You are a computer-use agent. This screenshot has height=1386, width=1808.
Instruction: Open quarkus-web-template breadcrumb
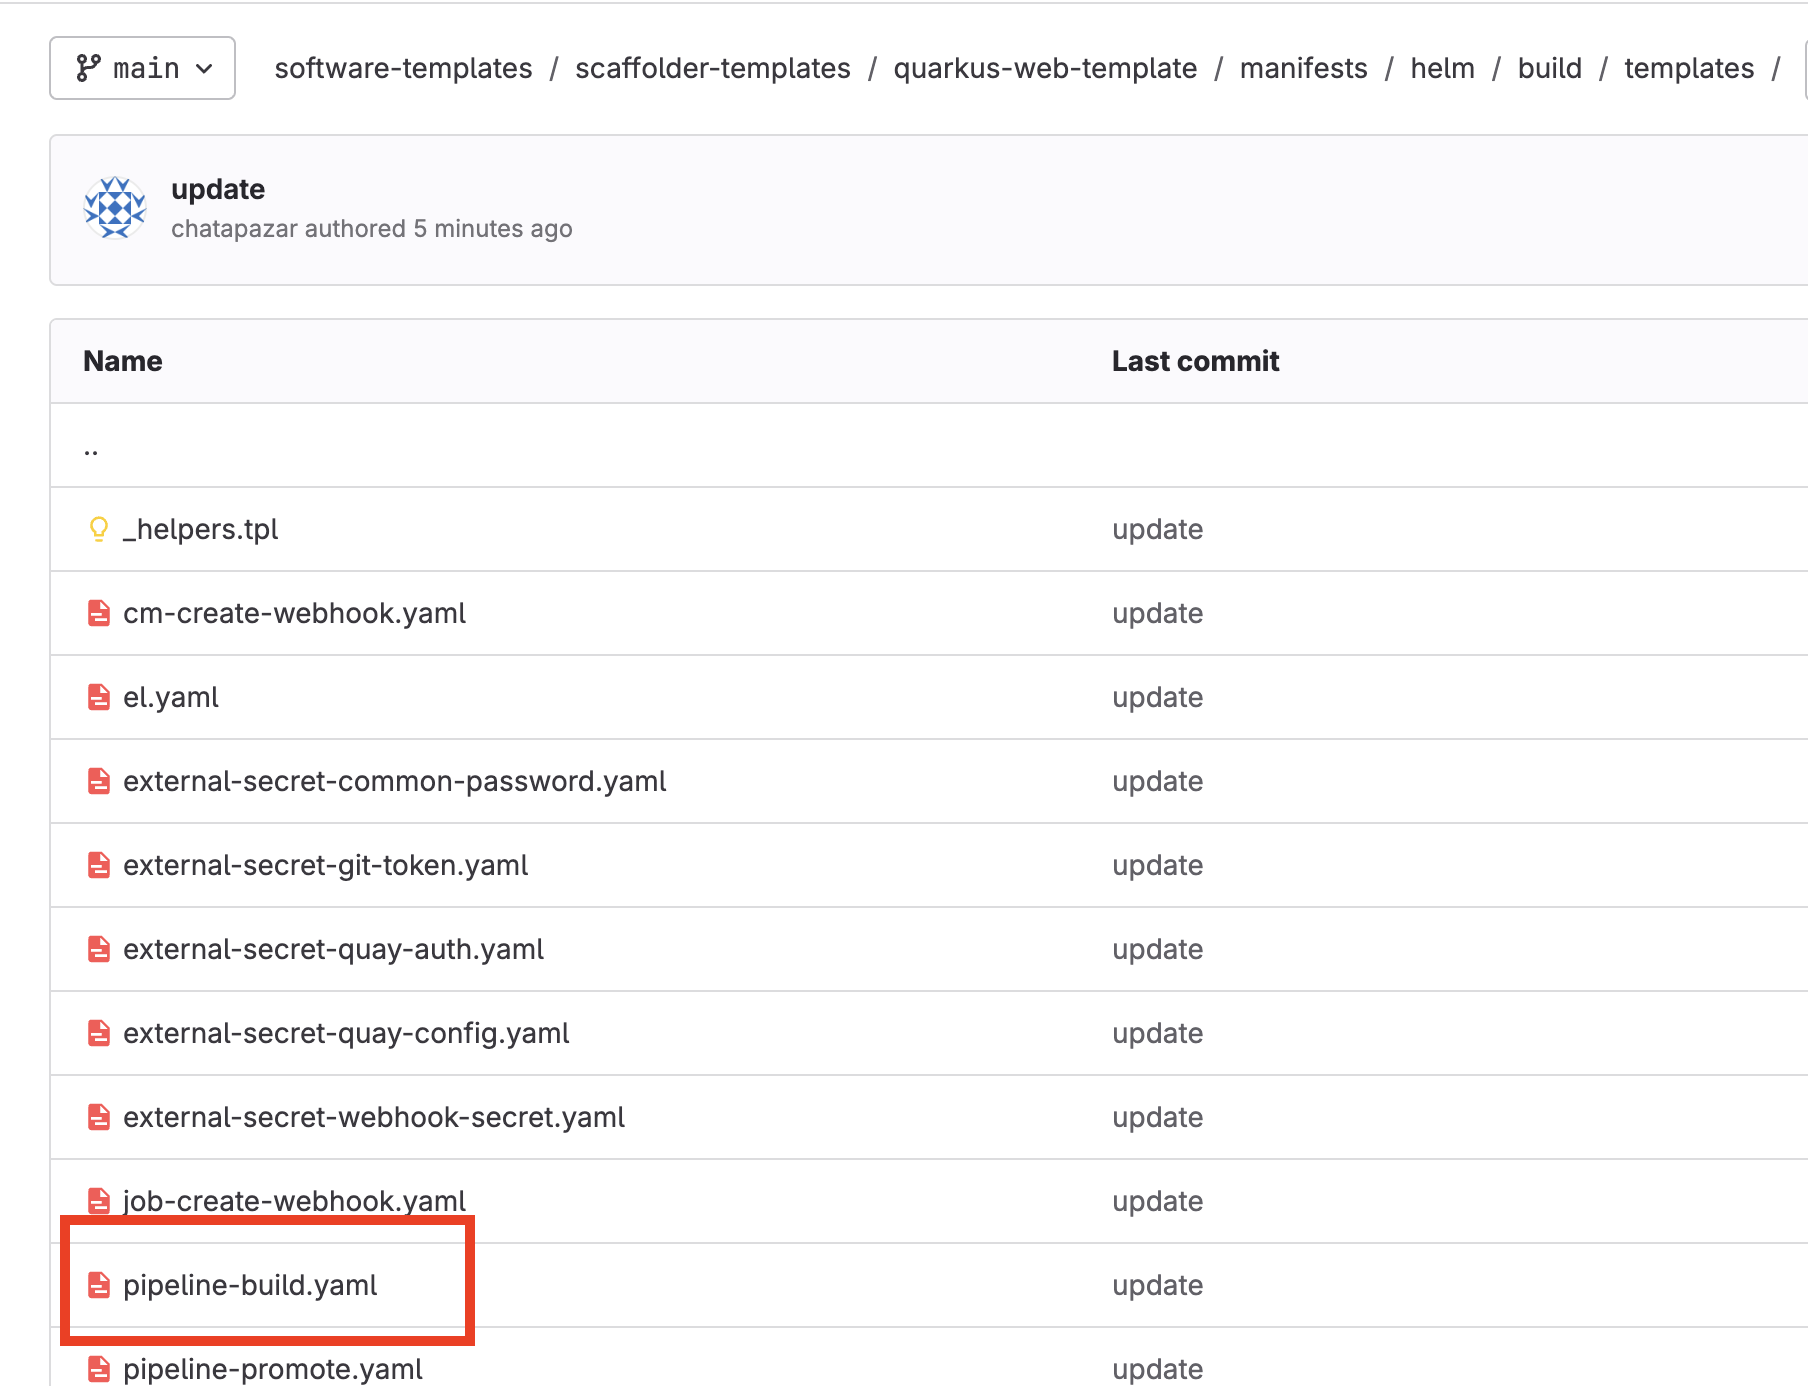pos(1045,68)
